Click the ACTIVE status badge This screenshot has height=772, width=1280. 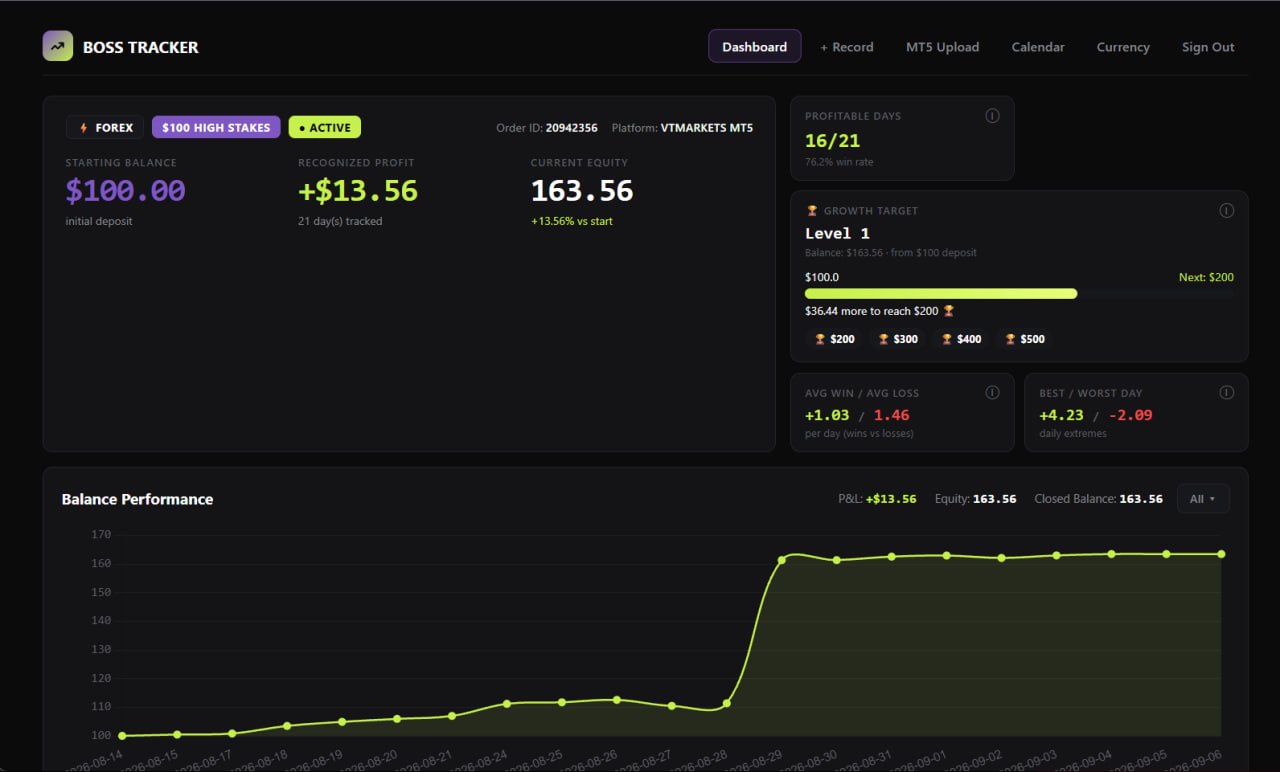pyautogui.click(x=325, y=128)
